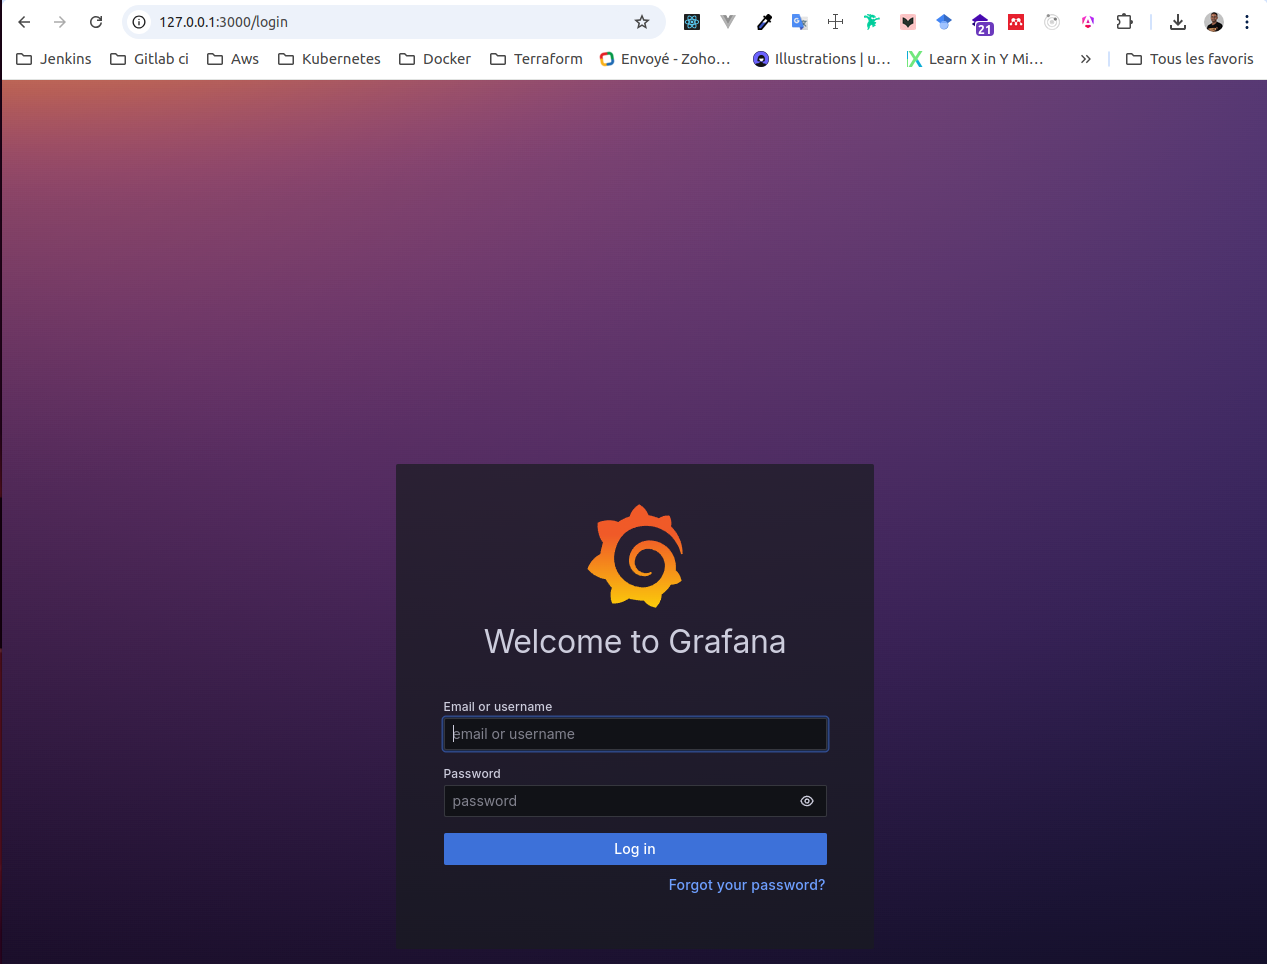Screen dimensions: 1267x964
Task: Open the Tous les favoris folder
Action: [x=1189, y=59]
